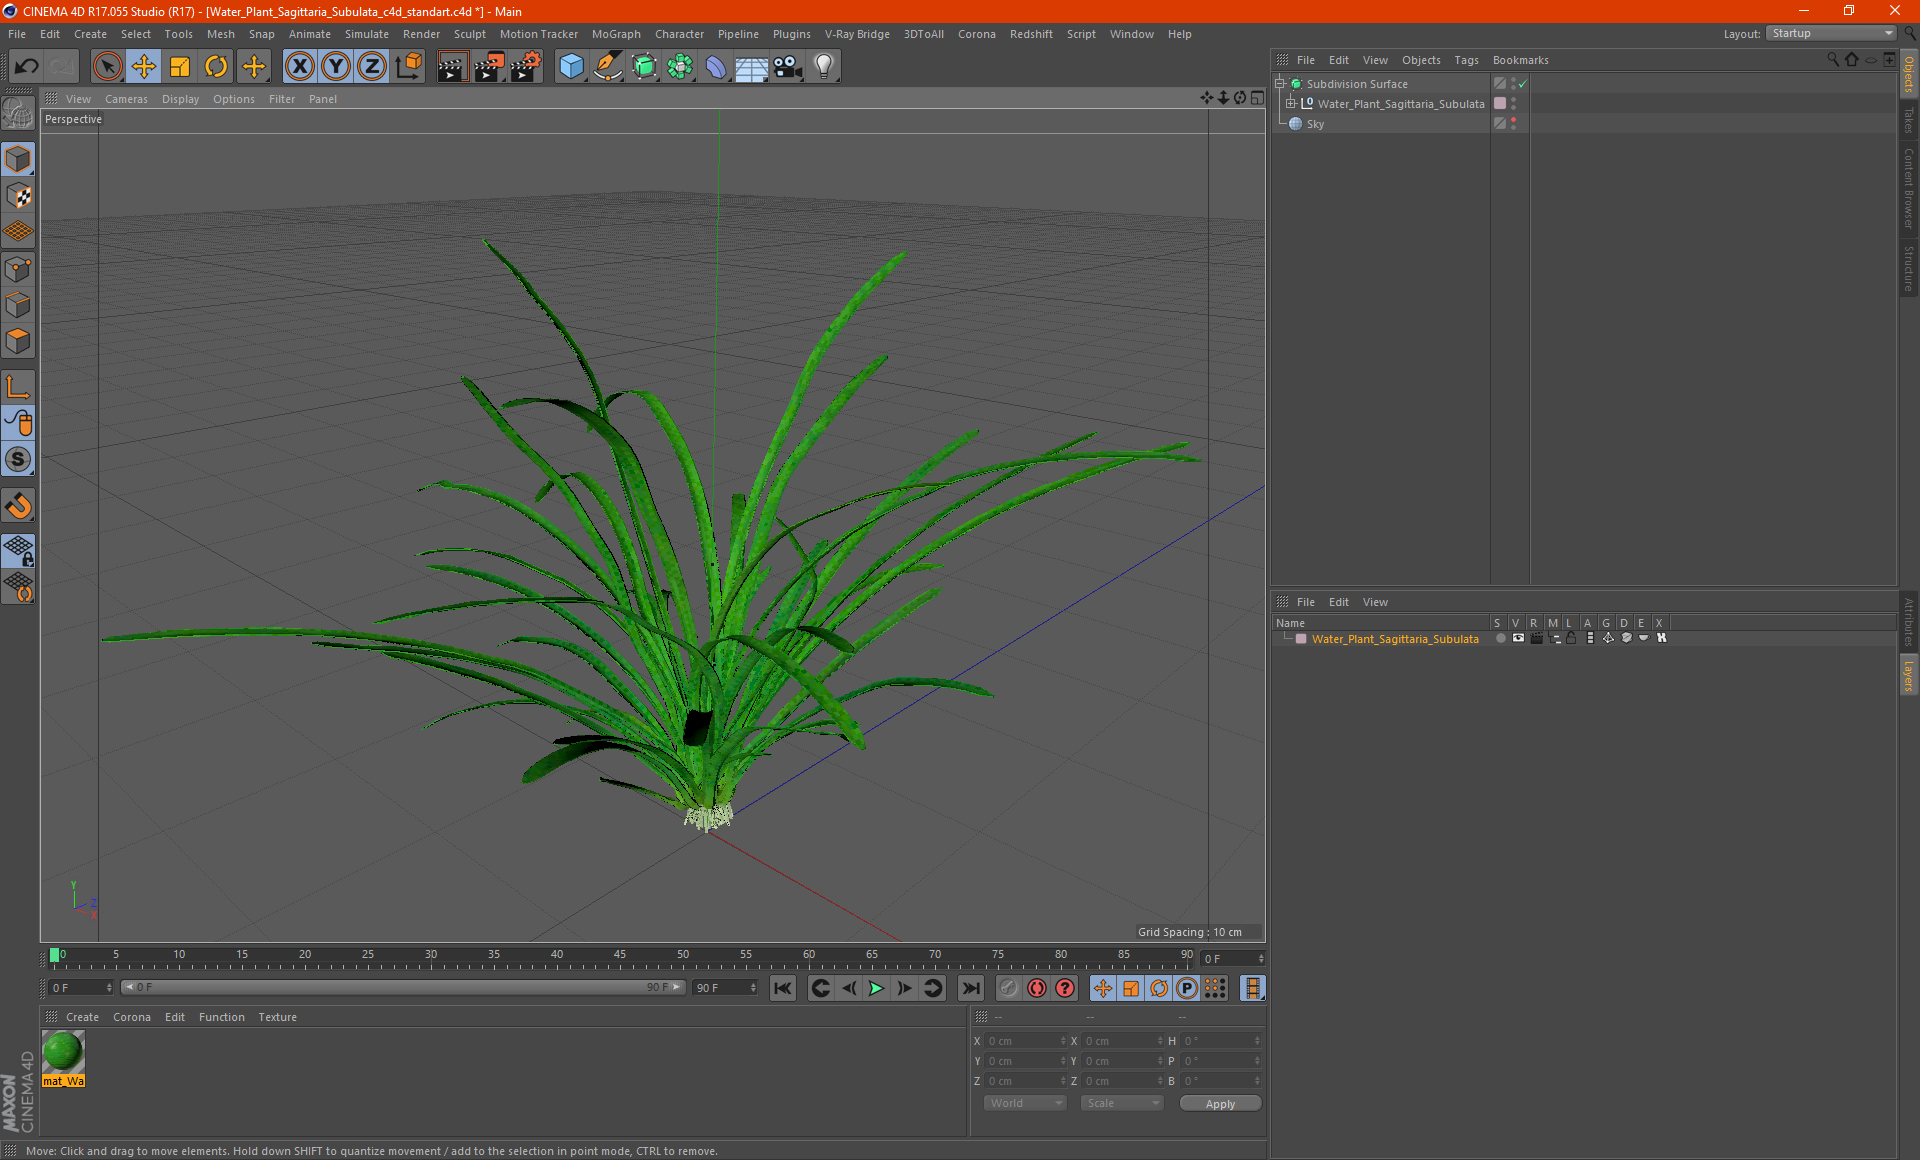Image resolution: width=1920 pixels, height=1160 pixels.
Task: Expand Water_Plant_Sagittaria_Subulata object node
Action: pos(1290,104)
